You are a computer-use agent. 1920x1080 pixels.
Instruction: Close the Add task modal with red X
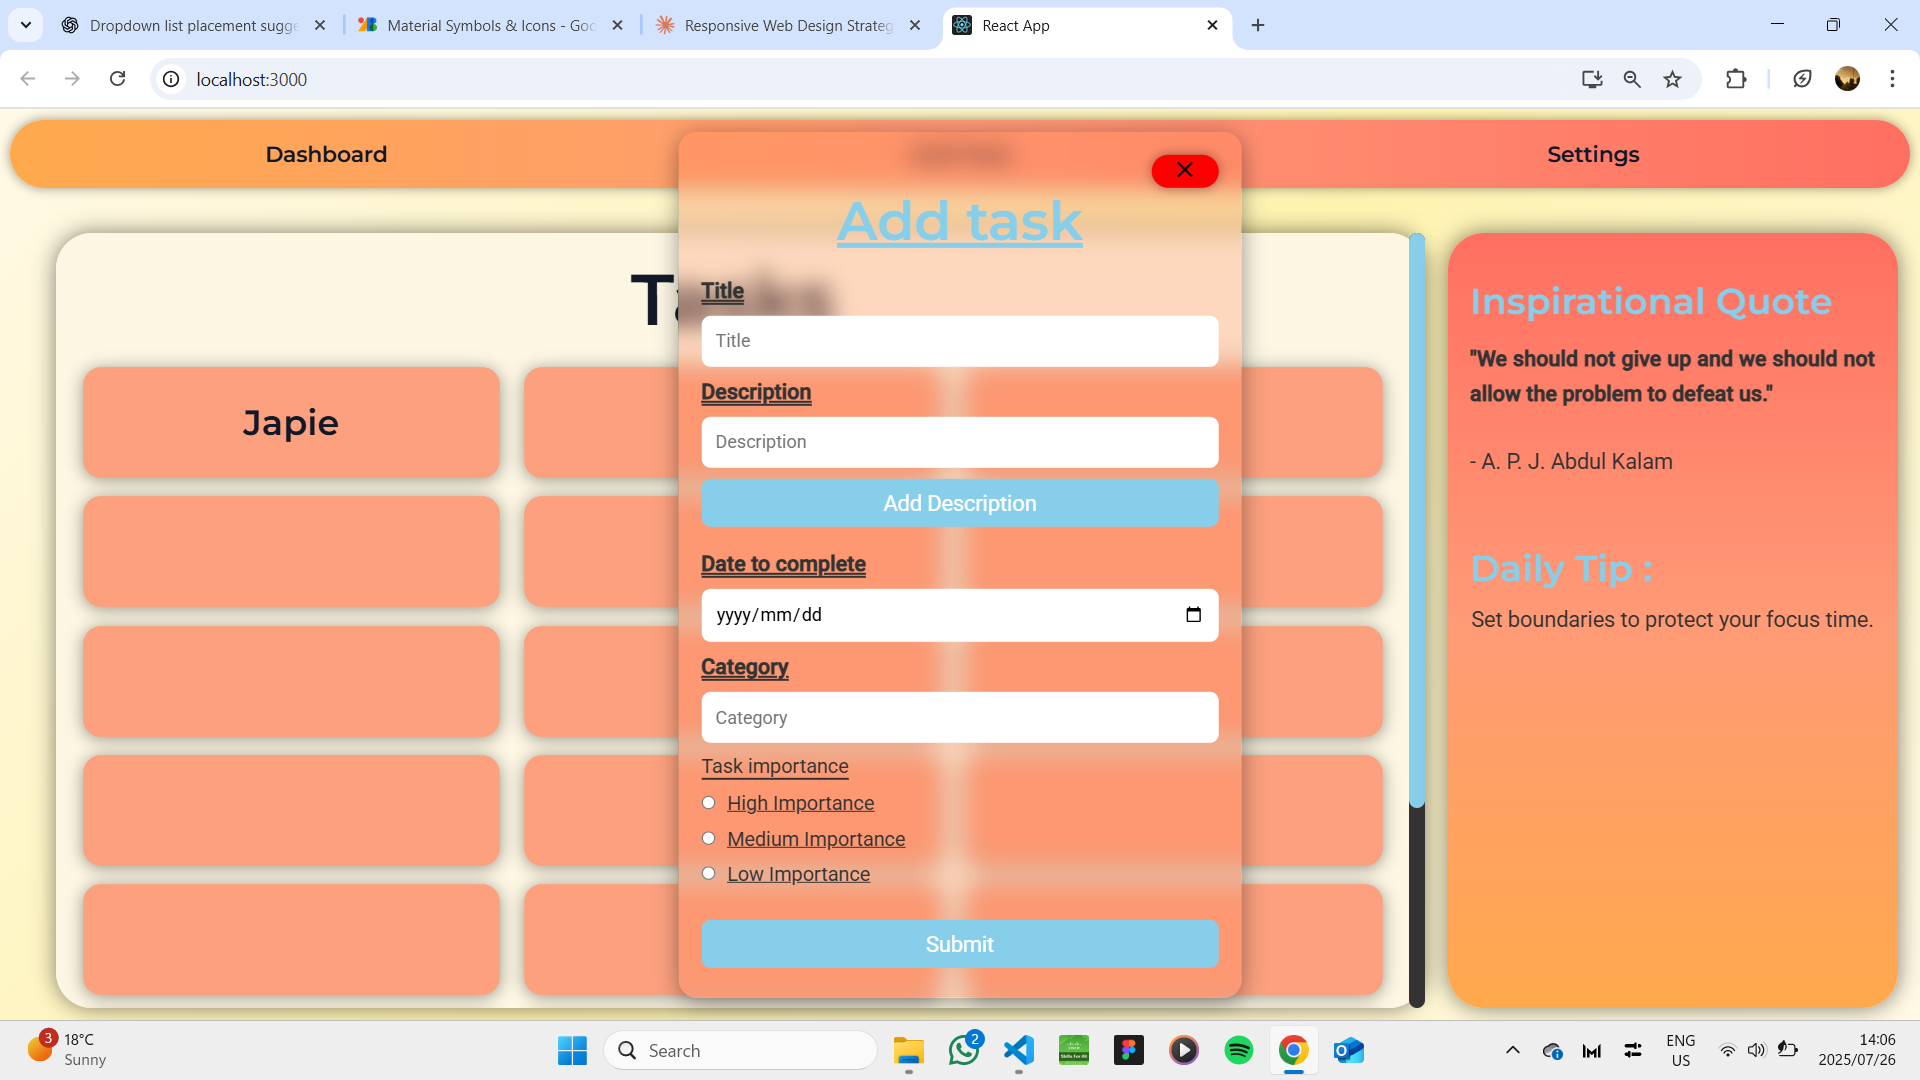click(x=1184, y=171)
